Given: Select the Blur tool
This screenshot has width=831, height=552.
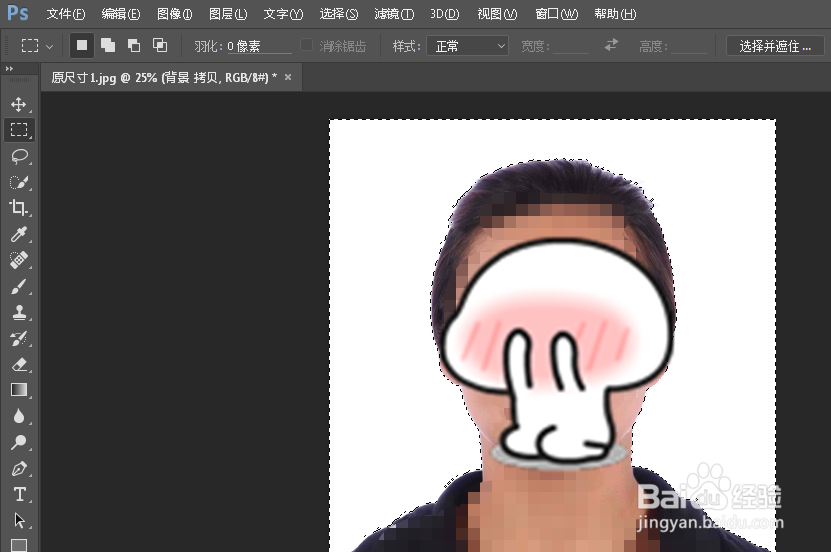Looking at the screenshot, I should click(x=19, y=416).
